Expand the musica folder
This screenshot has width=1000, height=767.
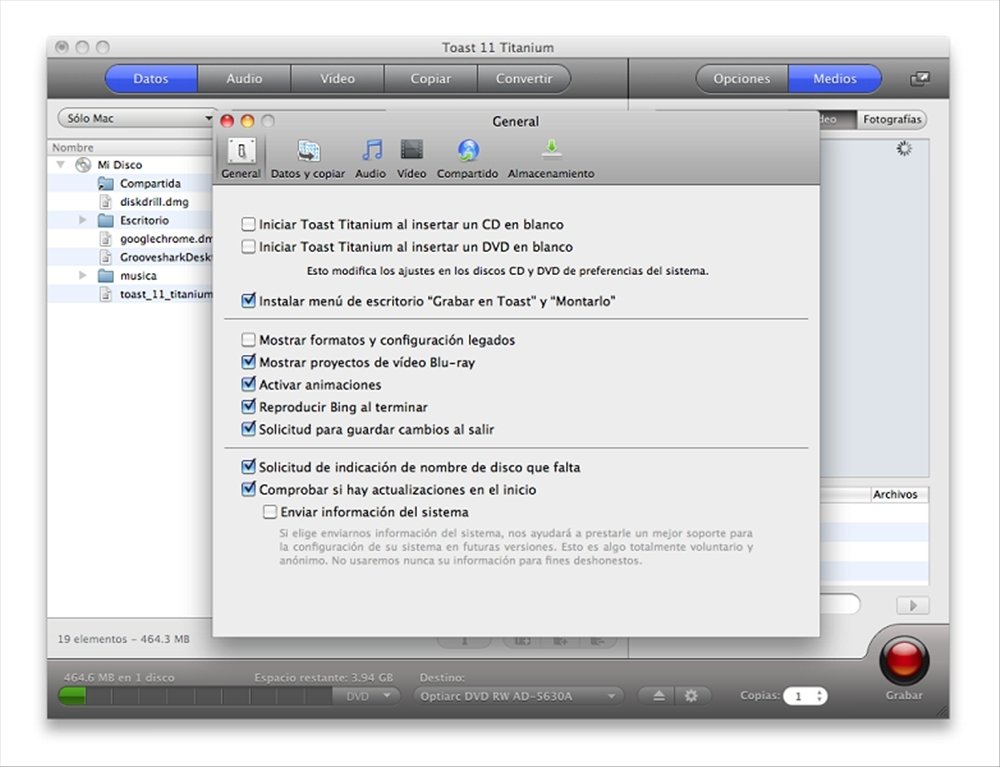[x=82, y=275]
